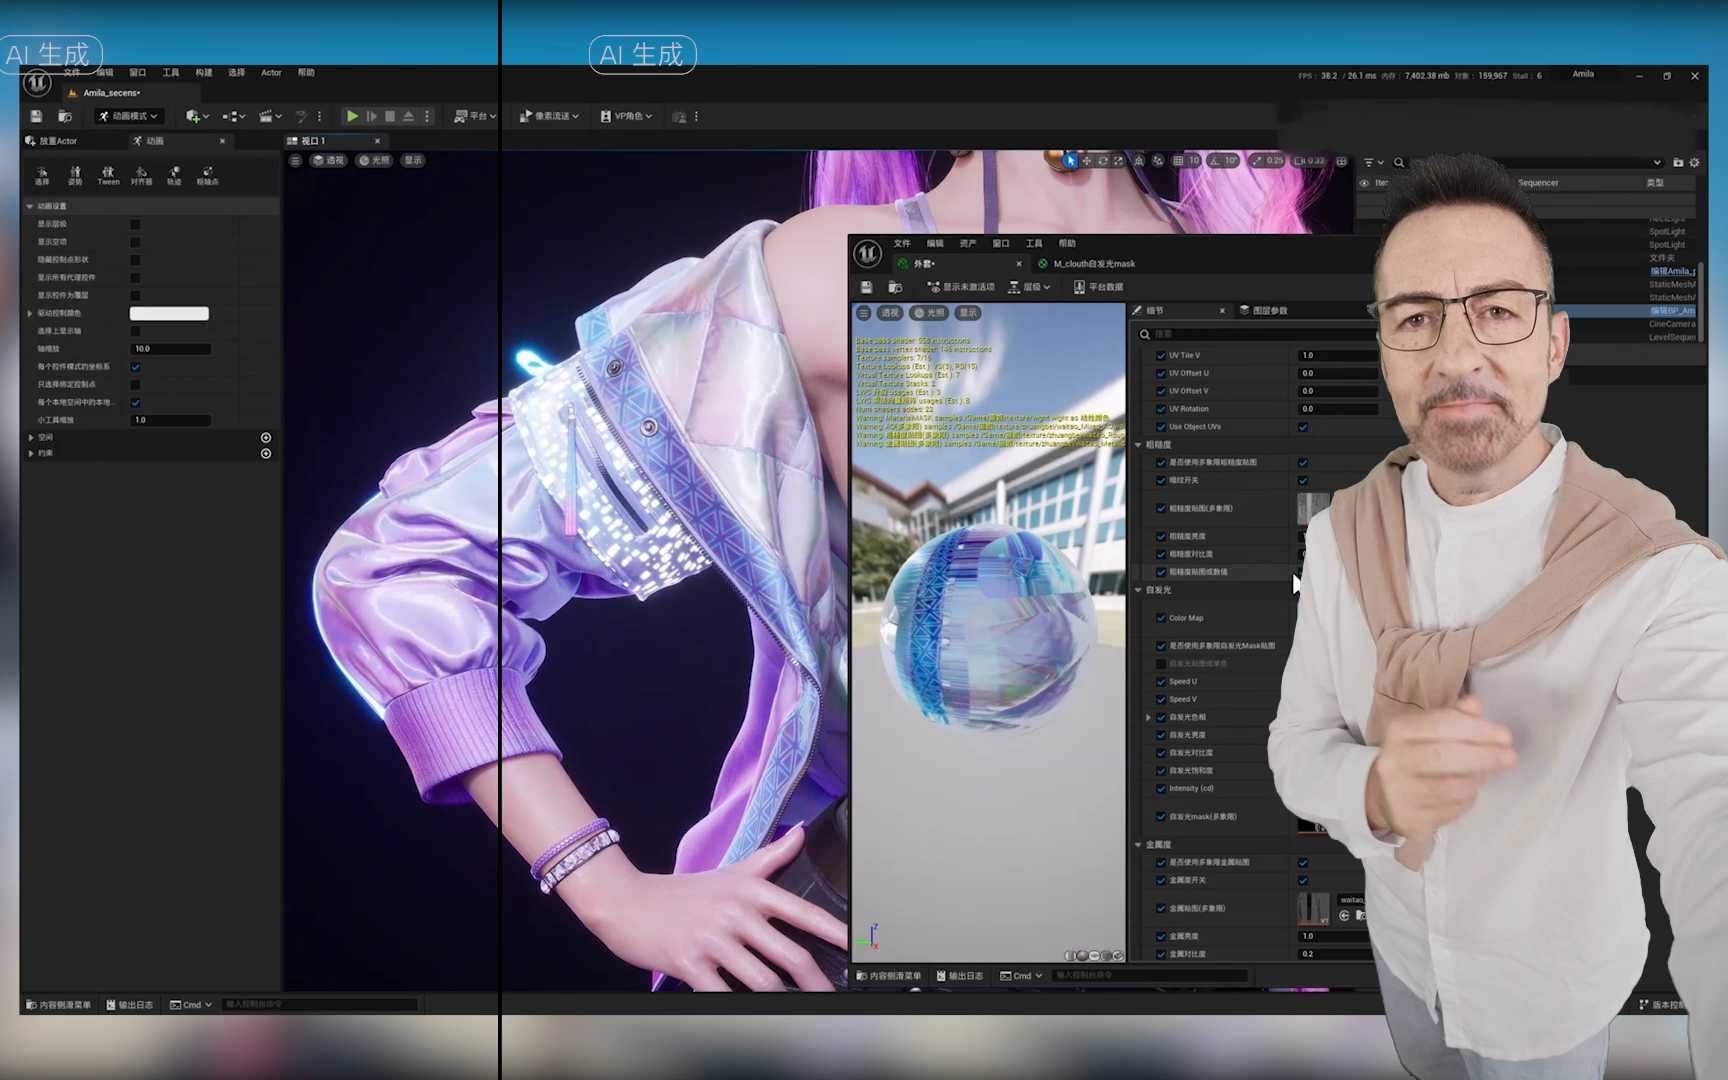Open the 像素流送 pixel streaming dropdown
This screenshot has width=1728, height=1080.
pos(549,116)
